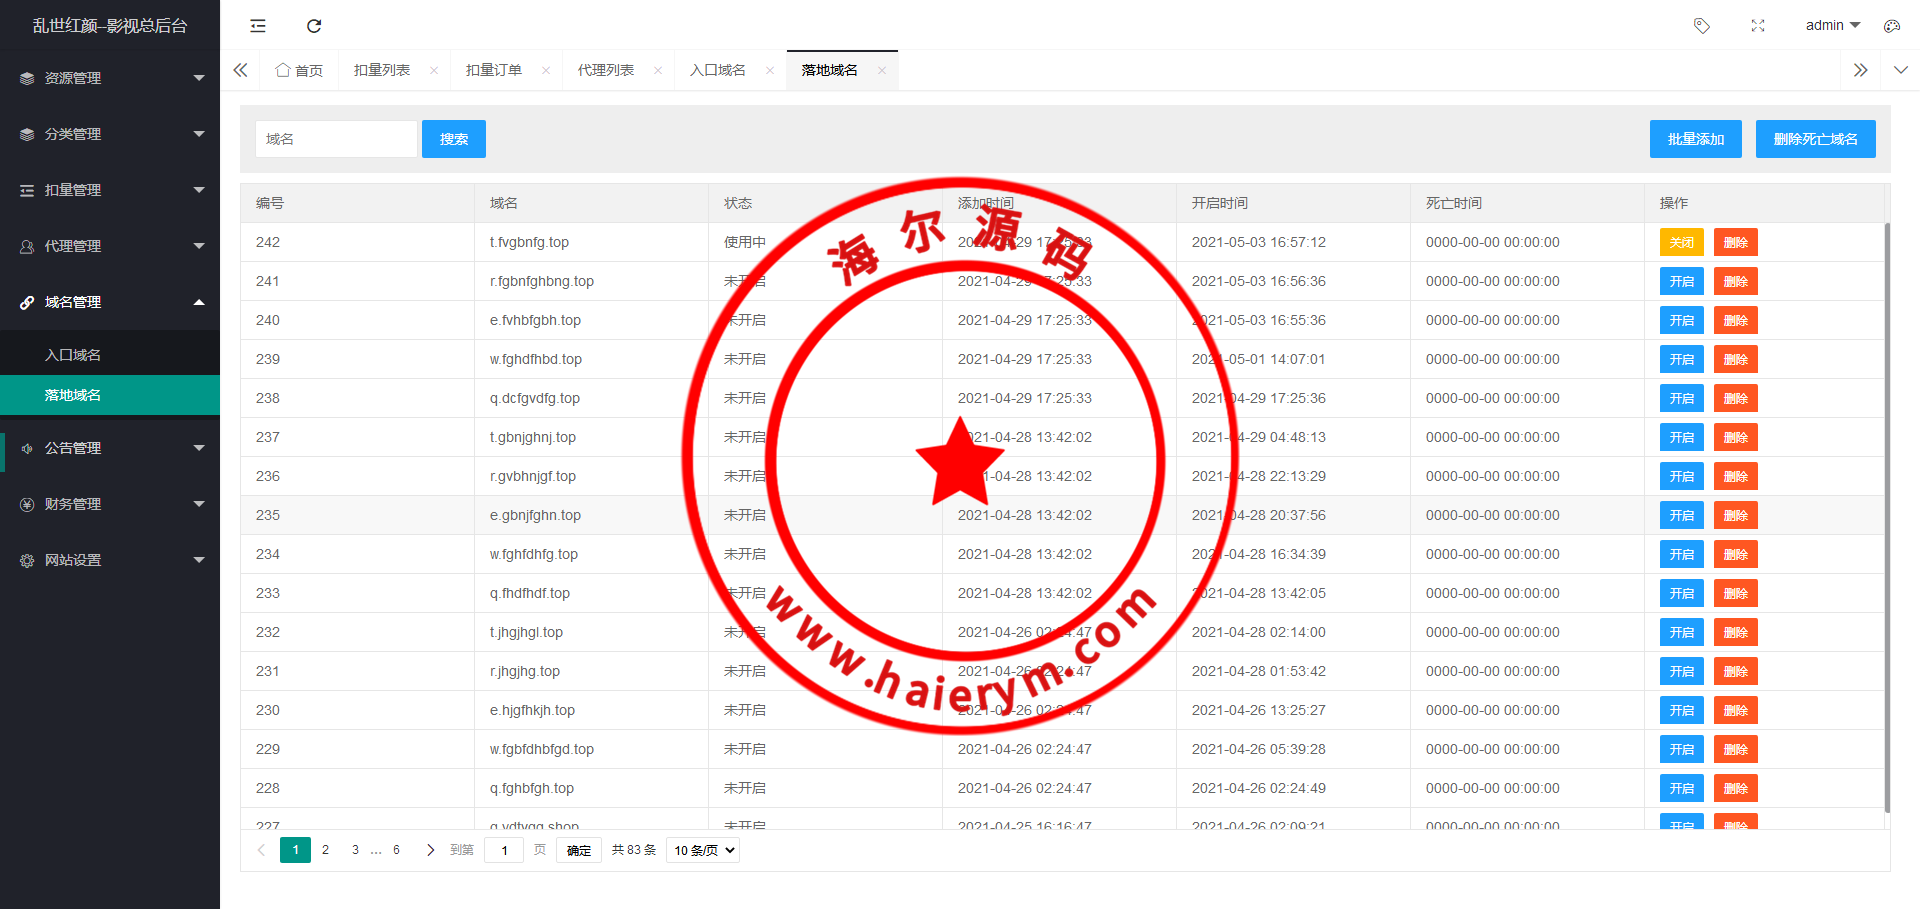
Task: Switch to the 入口域名 tab
Action: coord(717,70)
